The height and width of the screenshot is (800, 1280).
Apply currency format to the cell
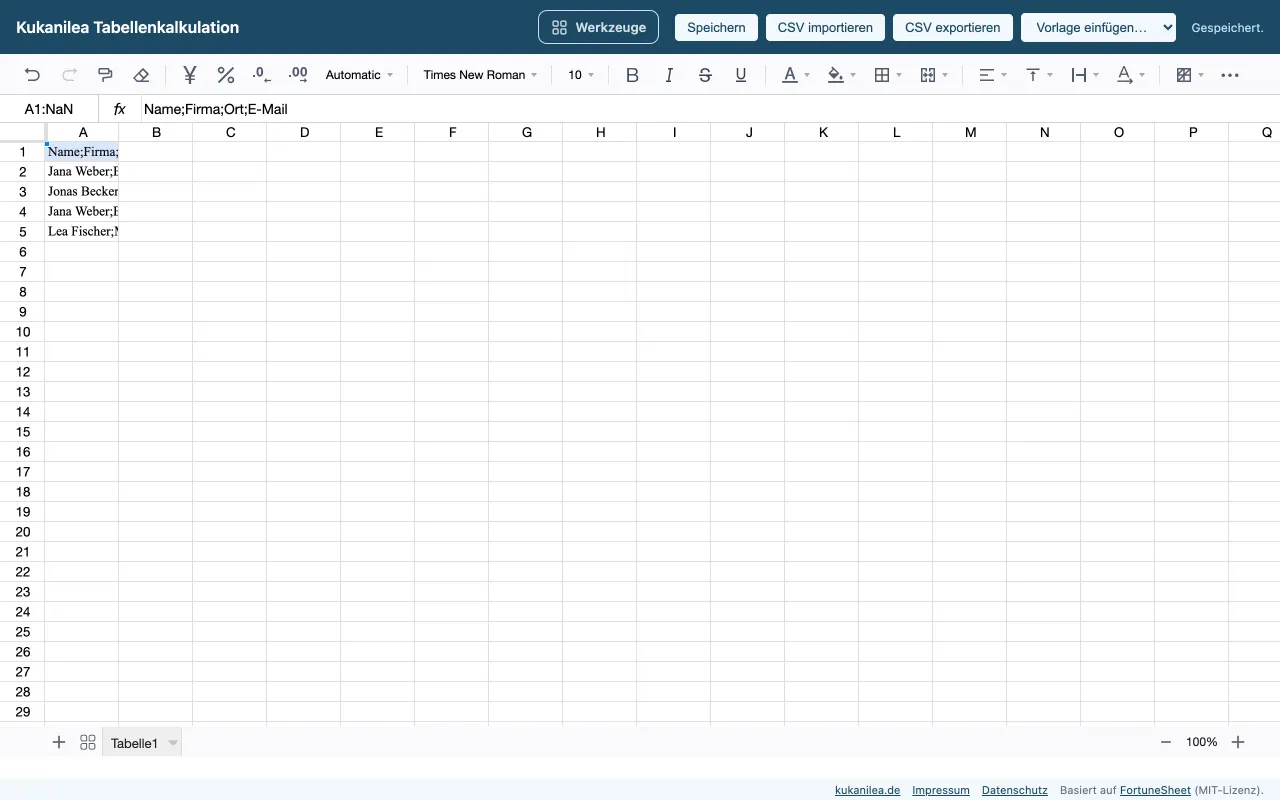pyautogui.click(x=190, y=75)
